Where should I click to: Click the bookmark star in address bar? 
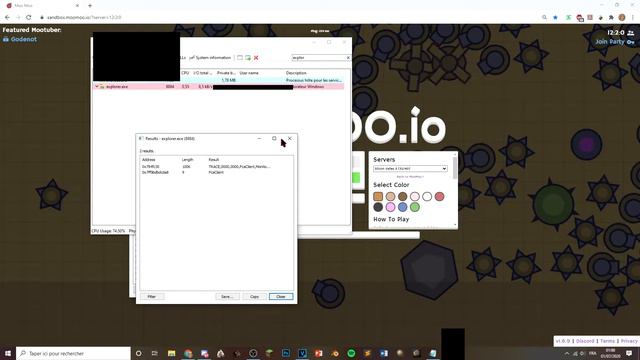click(555, 17)
